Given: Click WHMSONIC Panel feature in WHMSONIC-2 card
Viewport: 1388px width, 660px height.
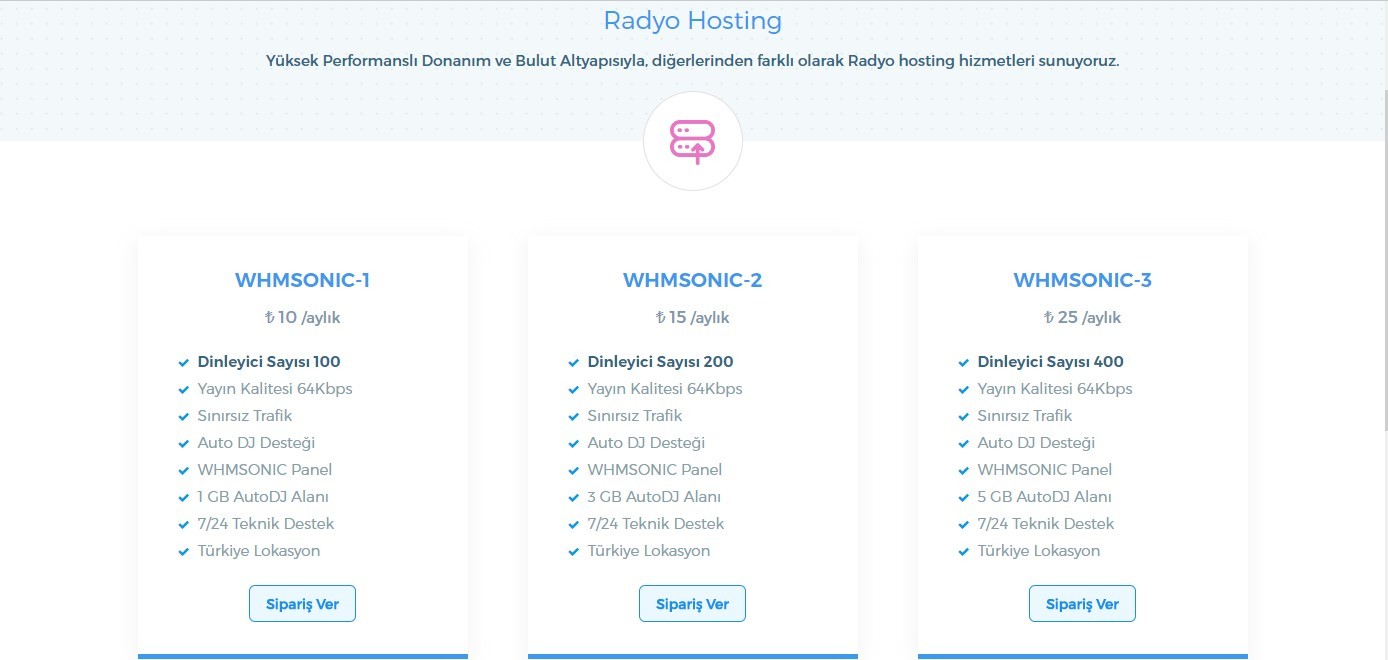Looking at the screenshot, I should point(654,470).
